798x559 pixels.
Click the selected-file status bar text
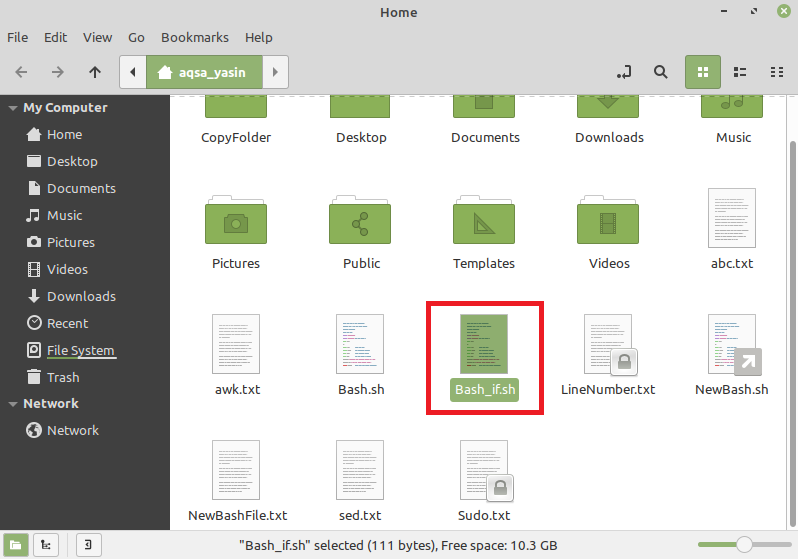[x=398, y=545]
